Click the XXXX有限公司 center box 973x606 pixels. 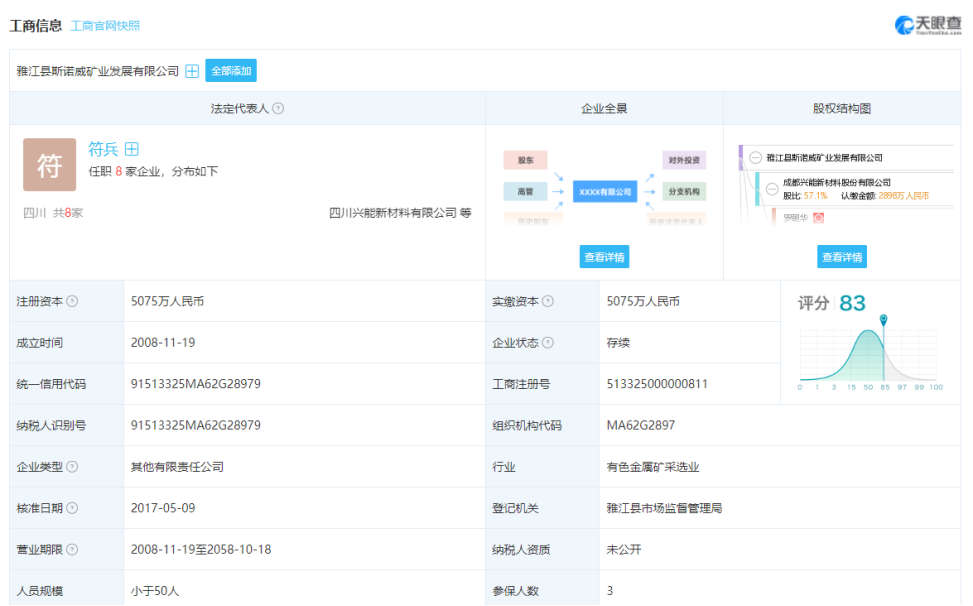(605, 192)
